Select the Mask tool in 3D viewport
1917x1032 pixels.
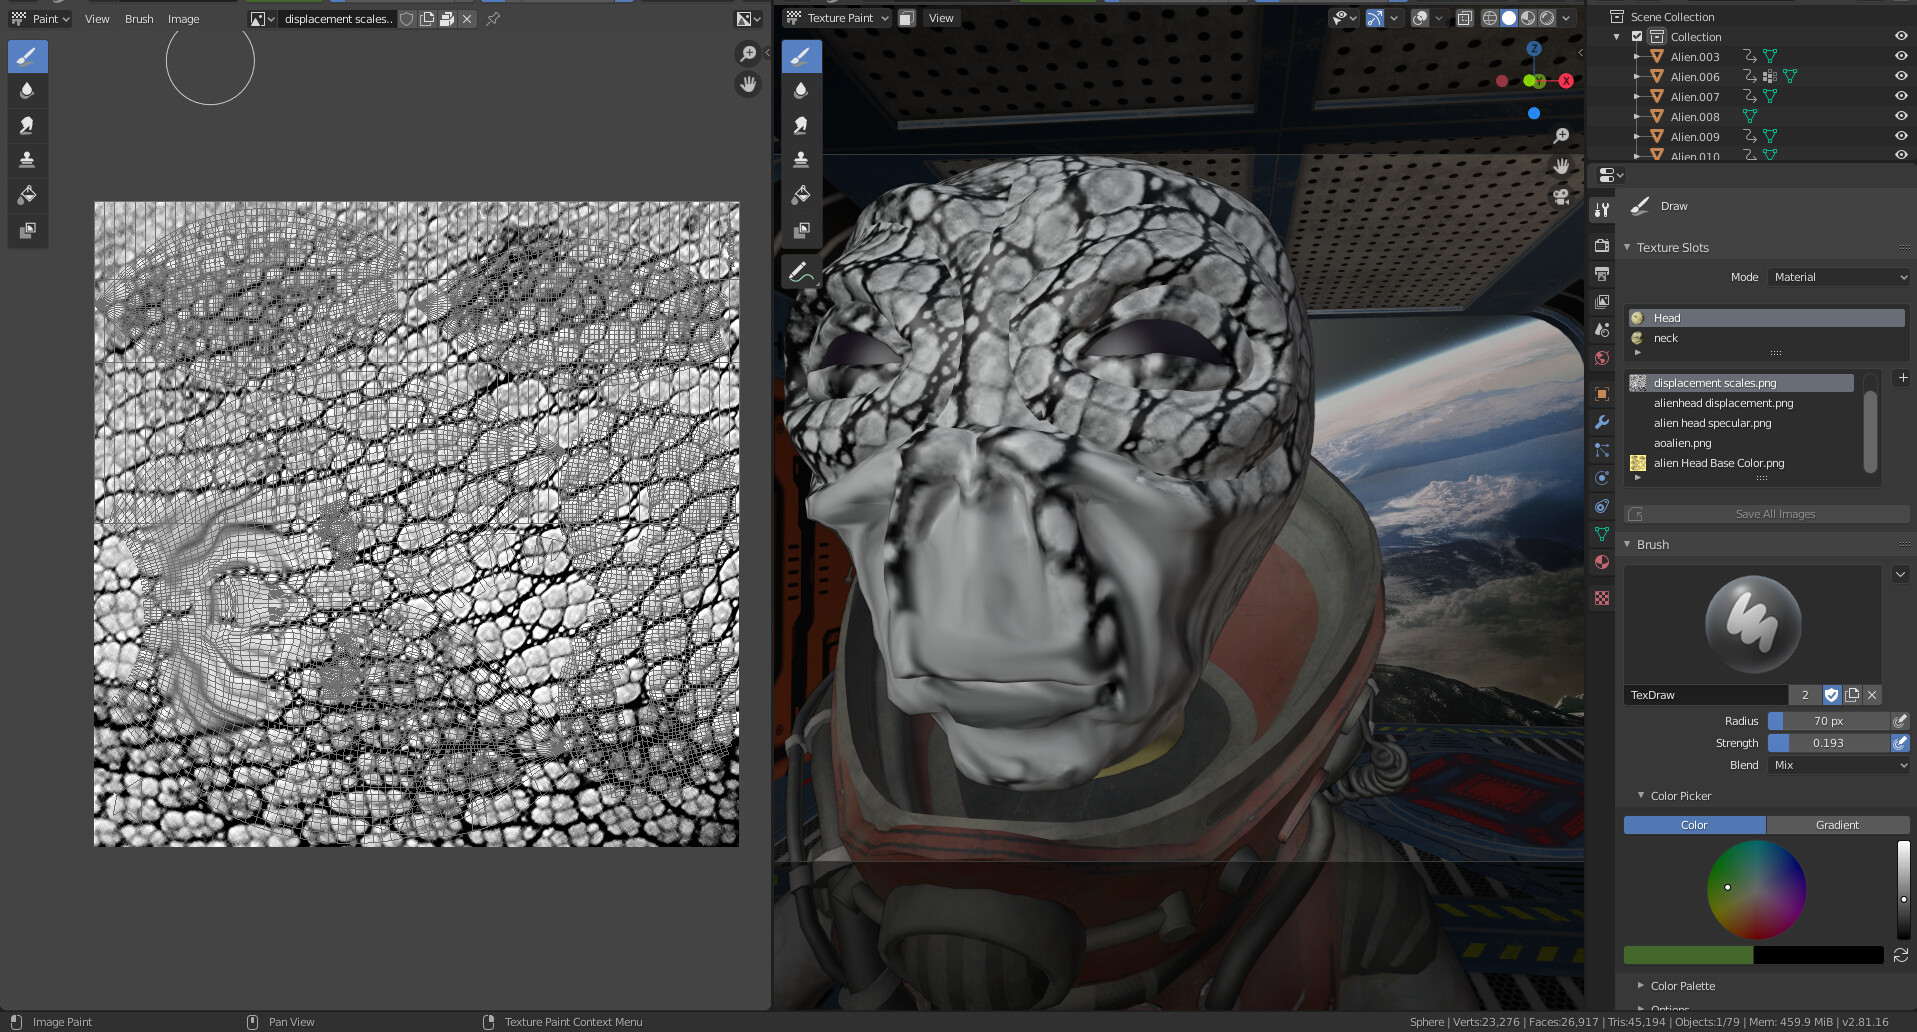(801, 230)
